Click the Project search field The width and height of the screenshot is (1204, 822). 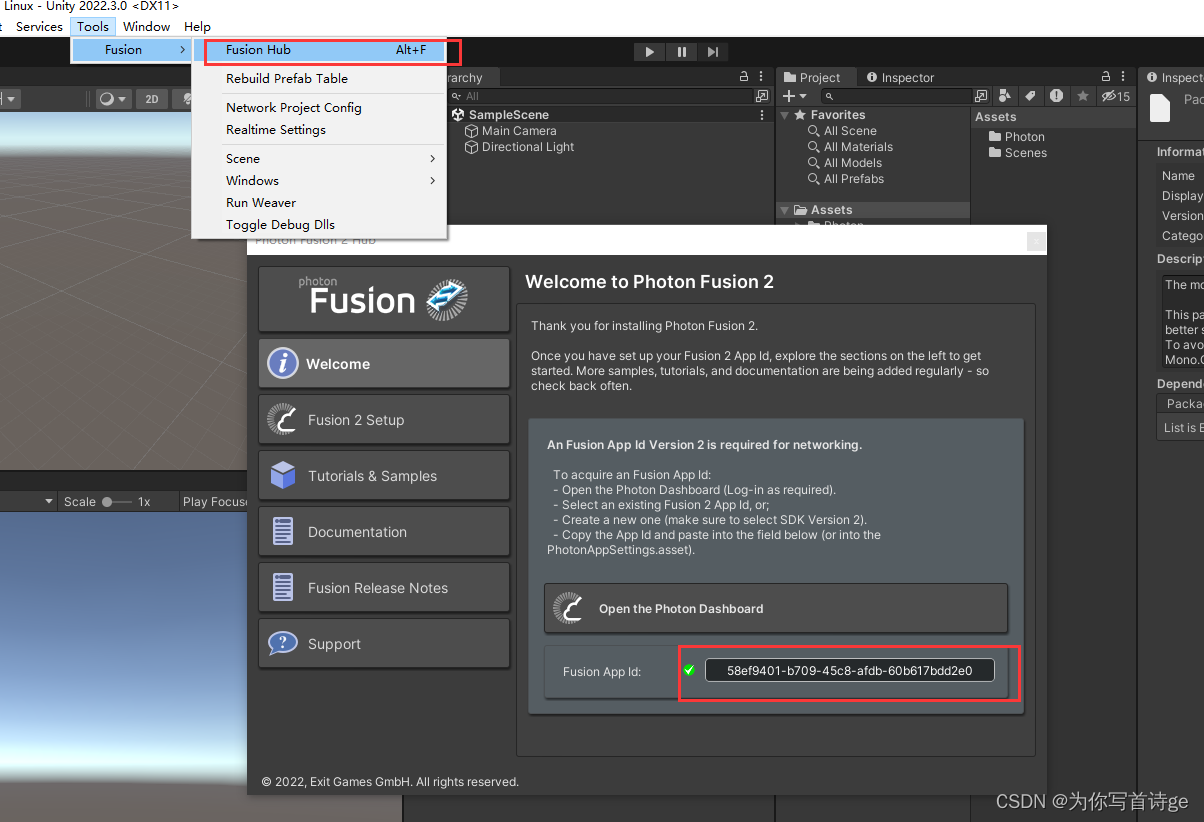click(897, 96)
